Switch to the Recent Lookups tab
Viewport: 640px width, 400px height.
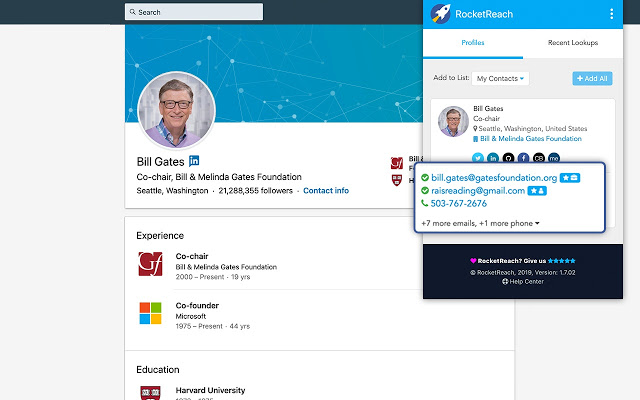(573, 42)
